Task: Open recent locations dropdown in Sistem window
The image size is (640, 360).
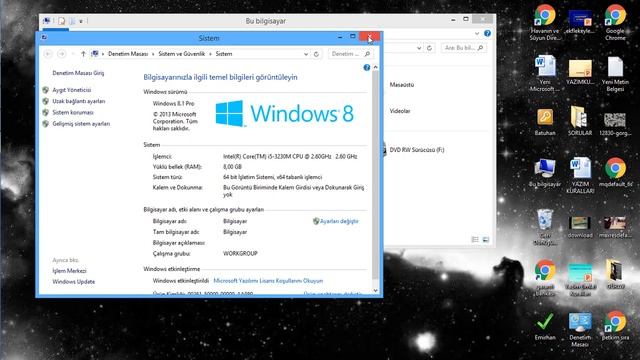Action: pyautogui.click(x=73, y=54)
